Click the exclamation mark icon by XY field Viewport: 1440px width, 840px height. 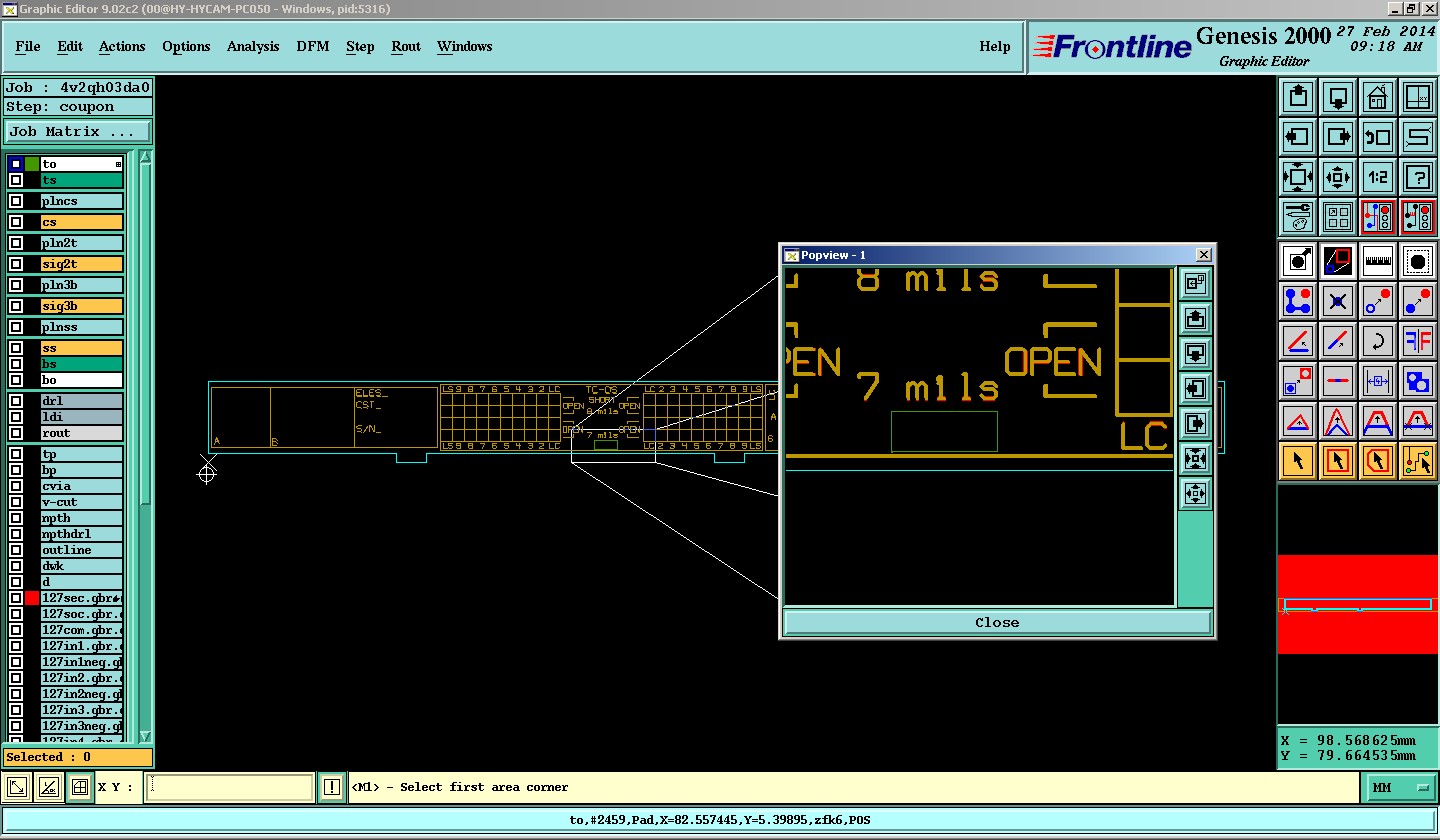tap(332, 788)
